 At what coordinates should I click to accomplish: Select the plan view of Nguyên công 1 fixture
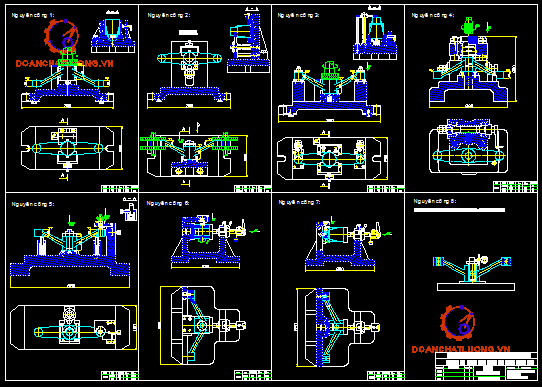tap(72, 148)
